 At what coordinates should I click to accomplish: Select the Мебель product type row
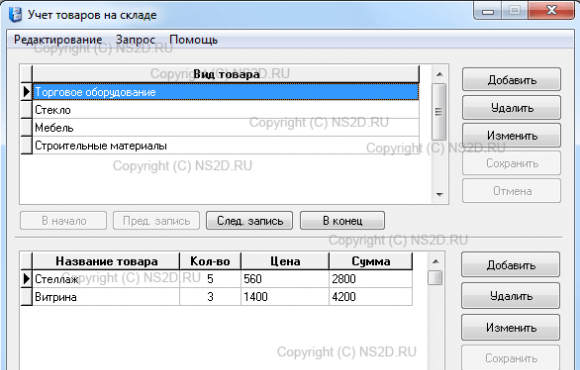pyautogui.click(x=226, y=128)
